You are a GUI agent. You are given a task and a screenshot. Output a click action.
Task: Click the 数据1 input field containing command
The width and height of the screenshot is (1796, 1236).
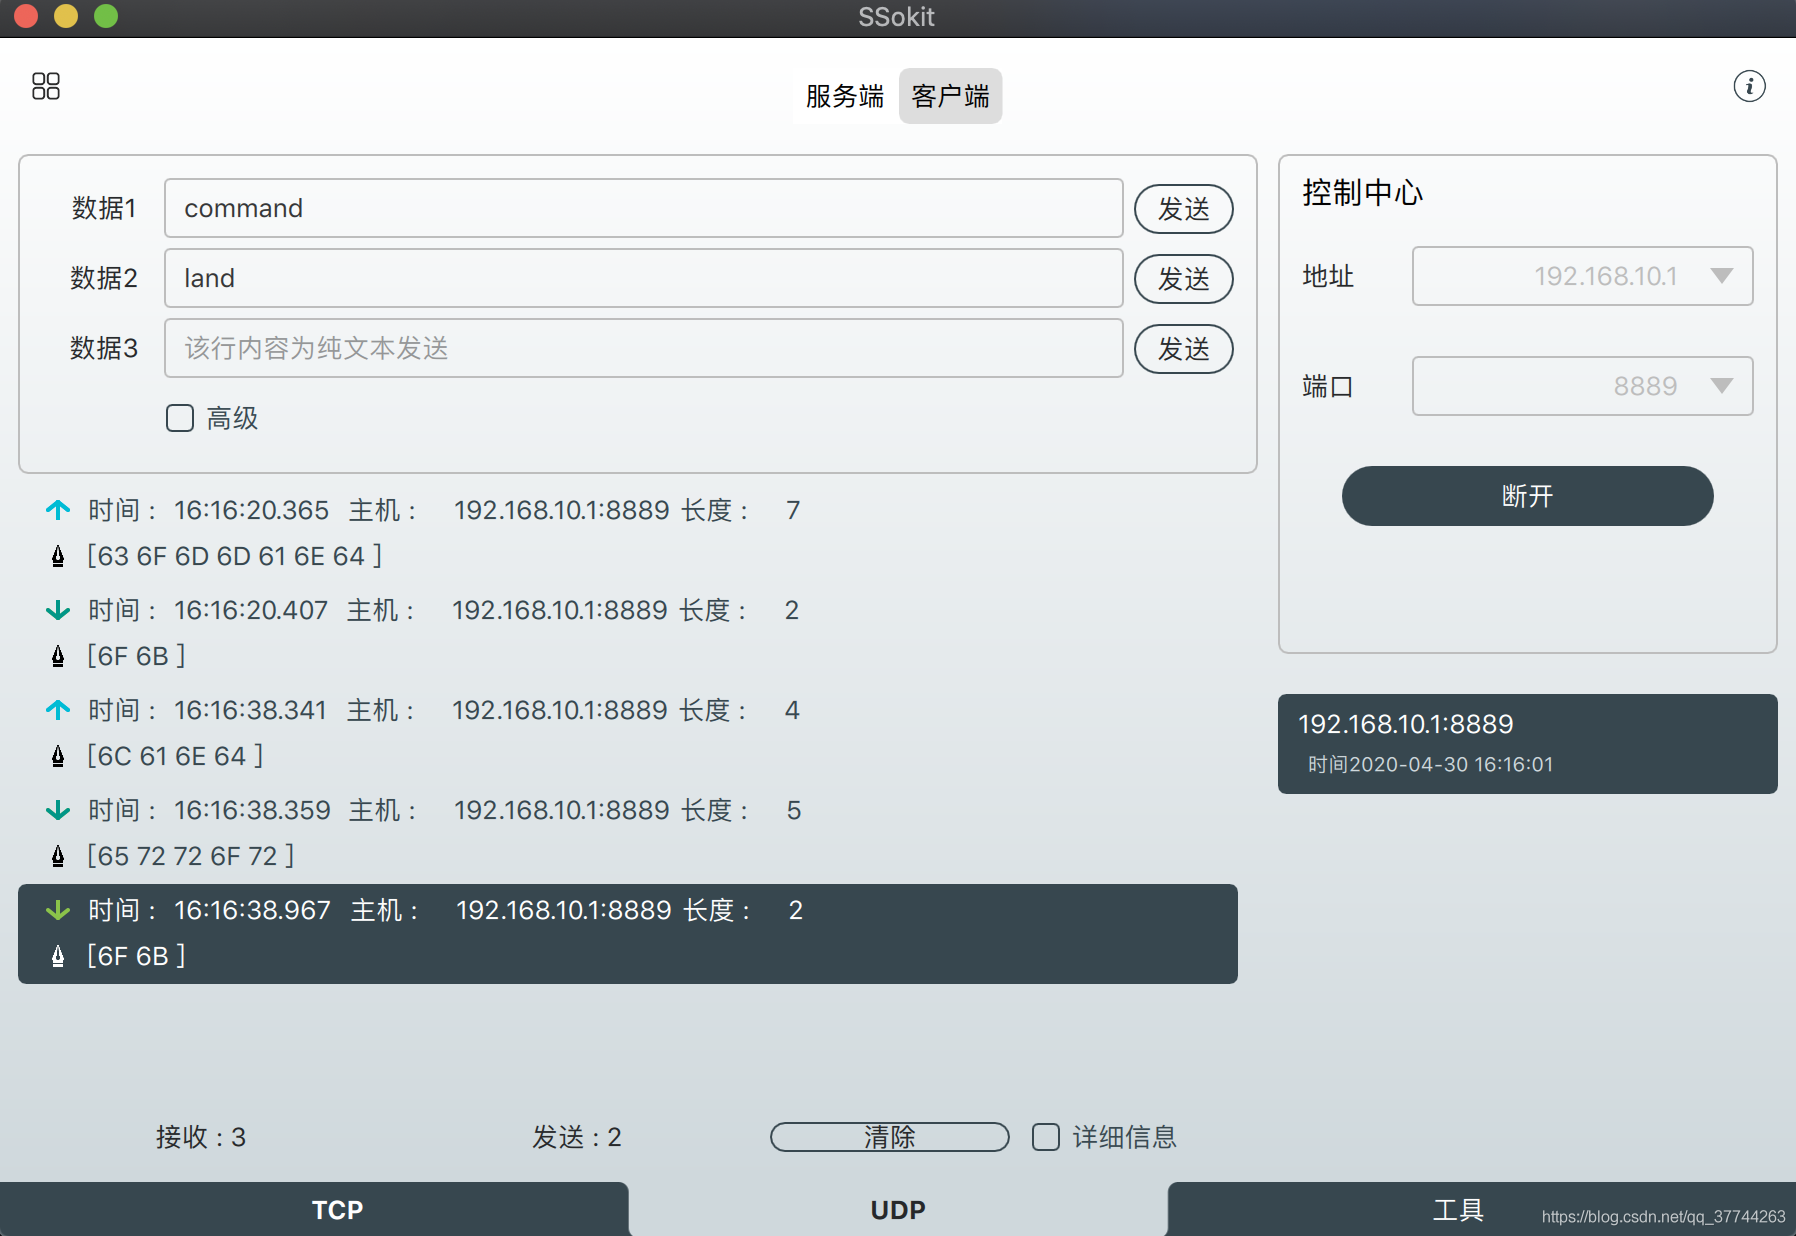(643, 208)
